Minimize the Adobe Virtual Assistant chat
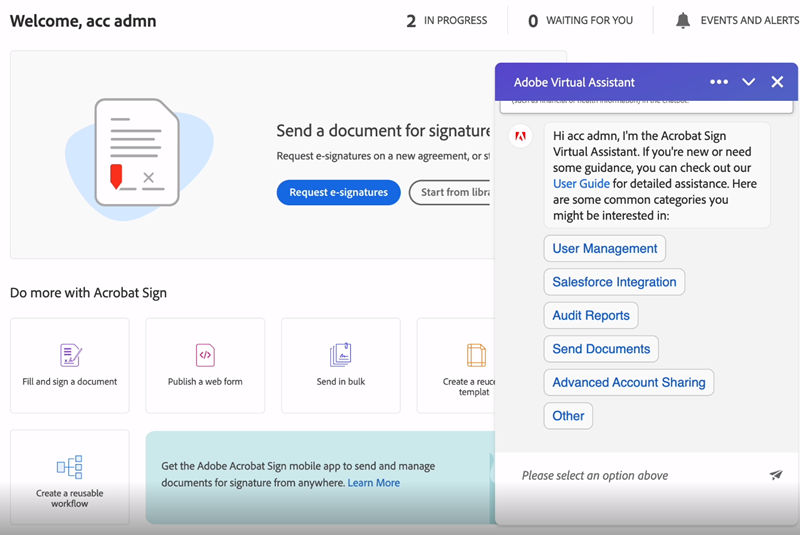800x535 pixels. tap(748, 82)
